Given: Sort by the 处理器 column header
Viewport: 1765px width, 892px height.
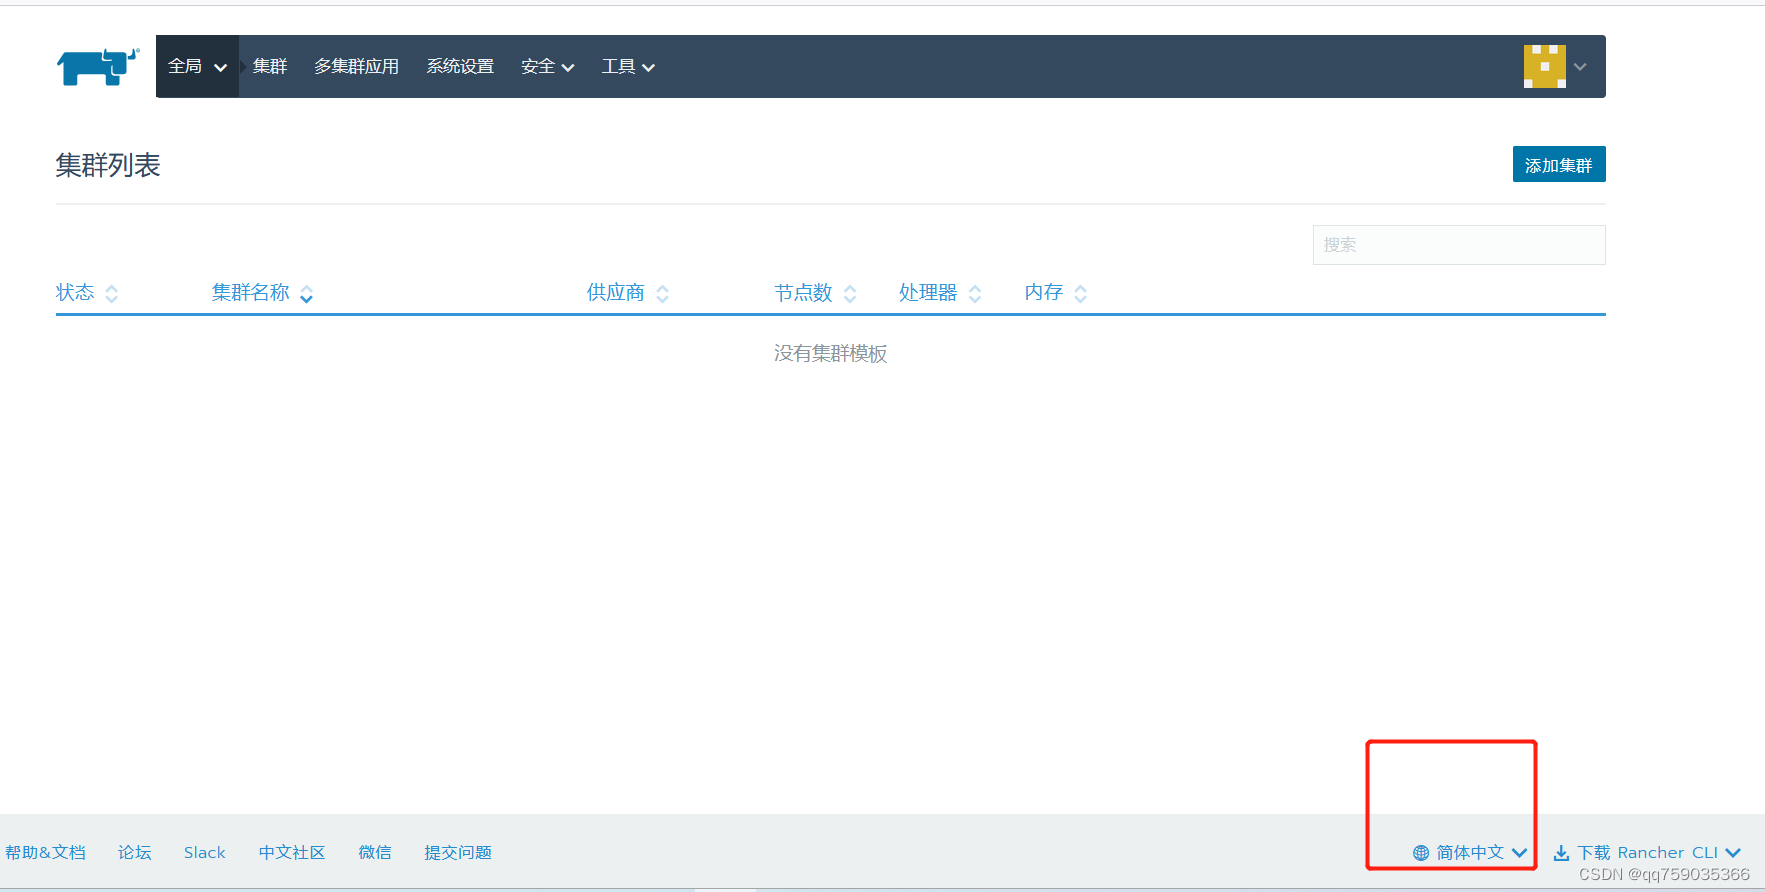Looking at the screenshot, I should (940, 293).
